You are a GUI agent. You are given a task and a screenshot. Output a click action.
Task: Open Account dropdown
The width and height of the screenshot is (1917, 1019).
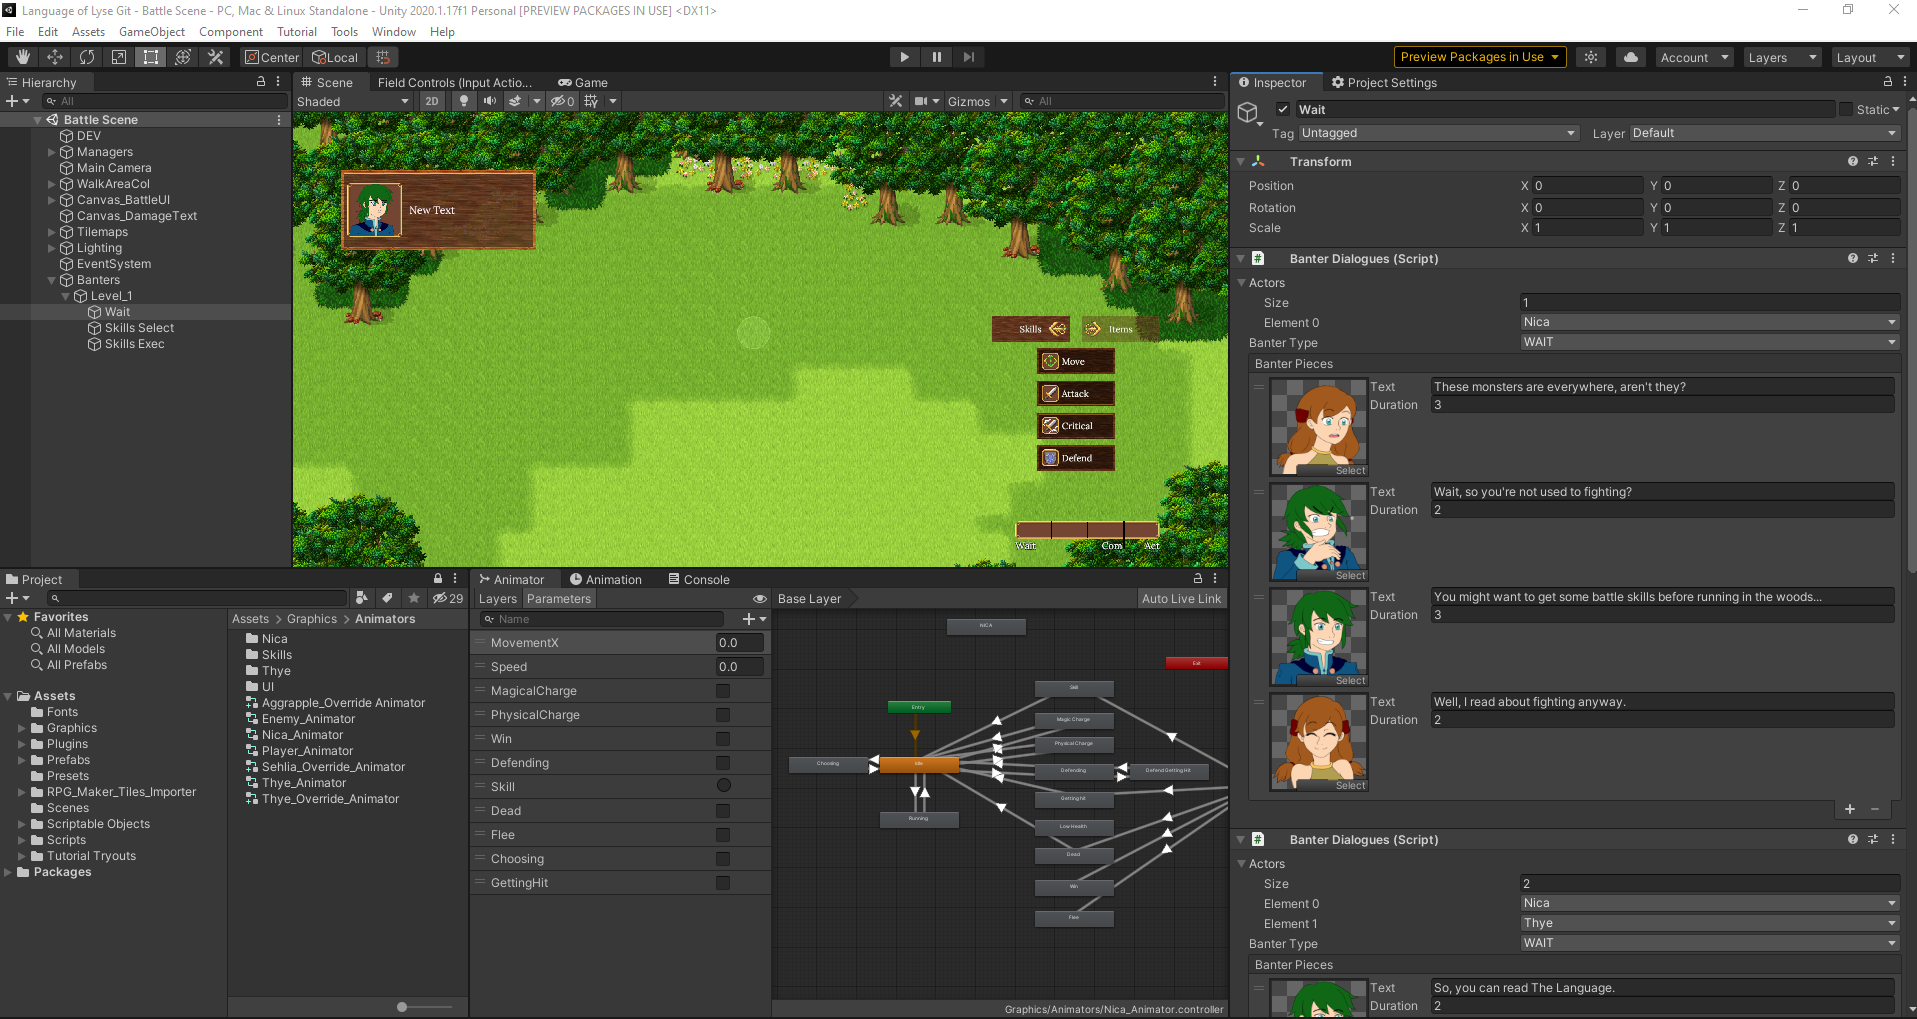[1695, 57]
